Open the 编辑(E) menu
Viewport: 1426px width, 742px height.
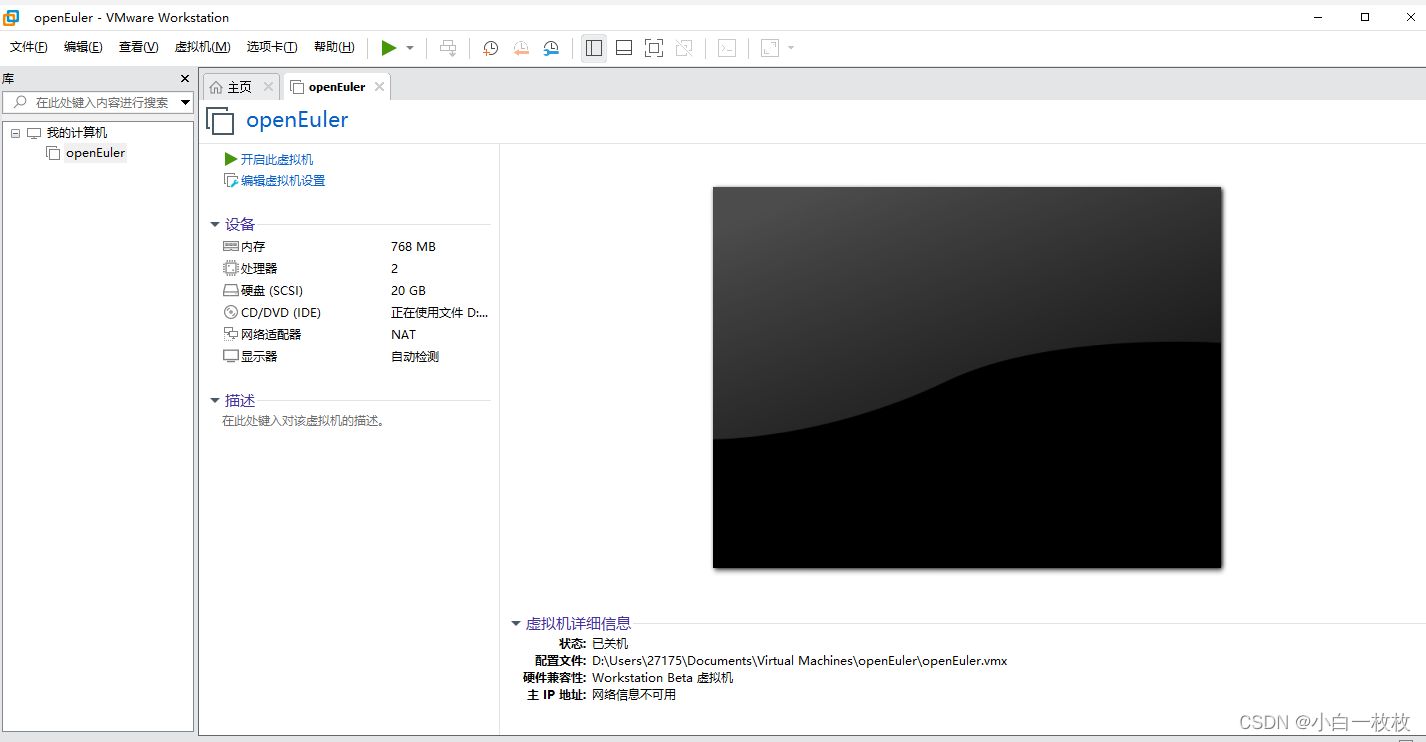tap(83, 47)
